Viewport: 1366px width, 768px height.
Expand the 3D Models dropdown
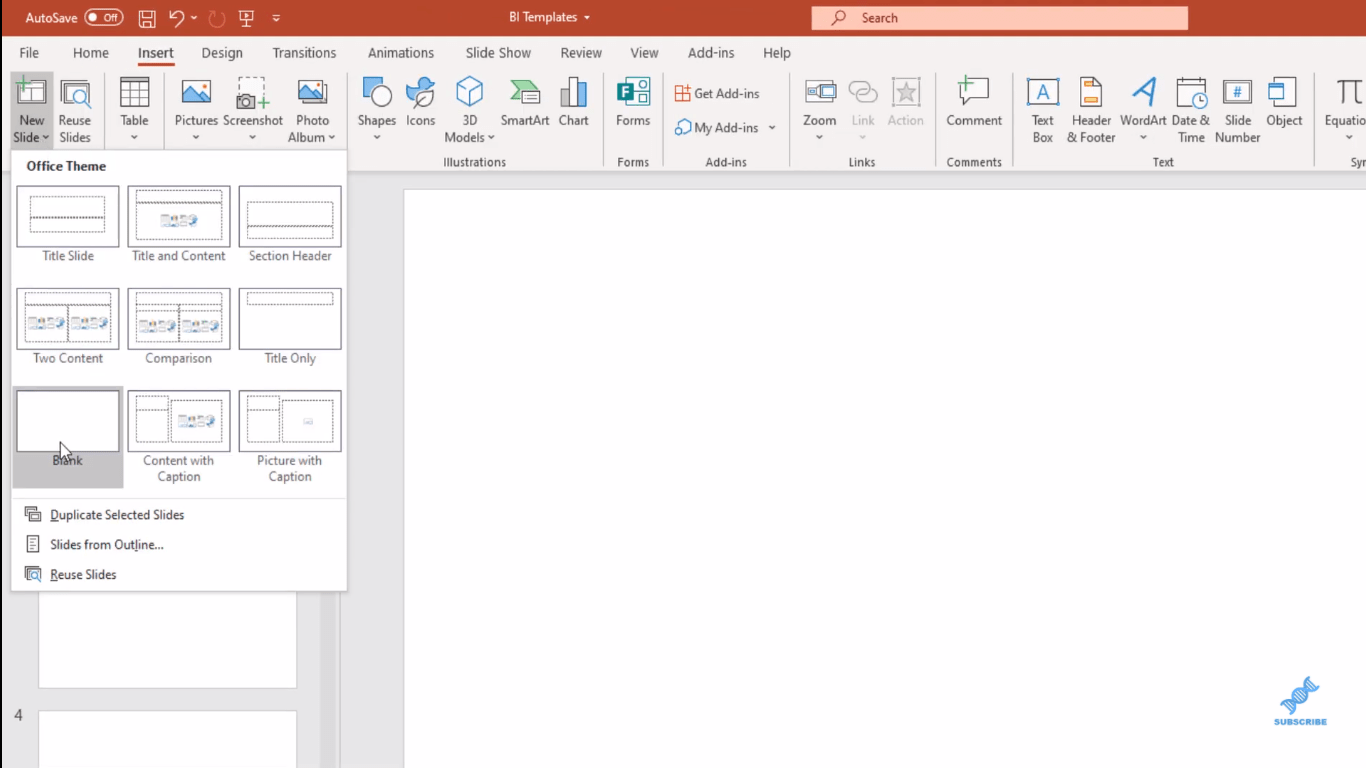[491, 138]
